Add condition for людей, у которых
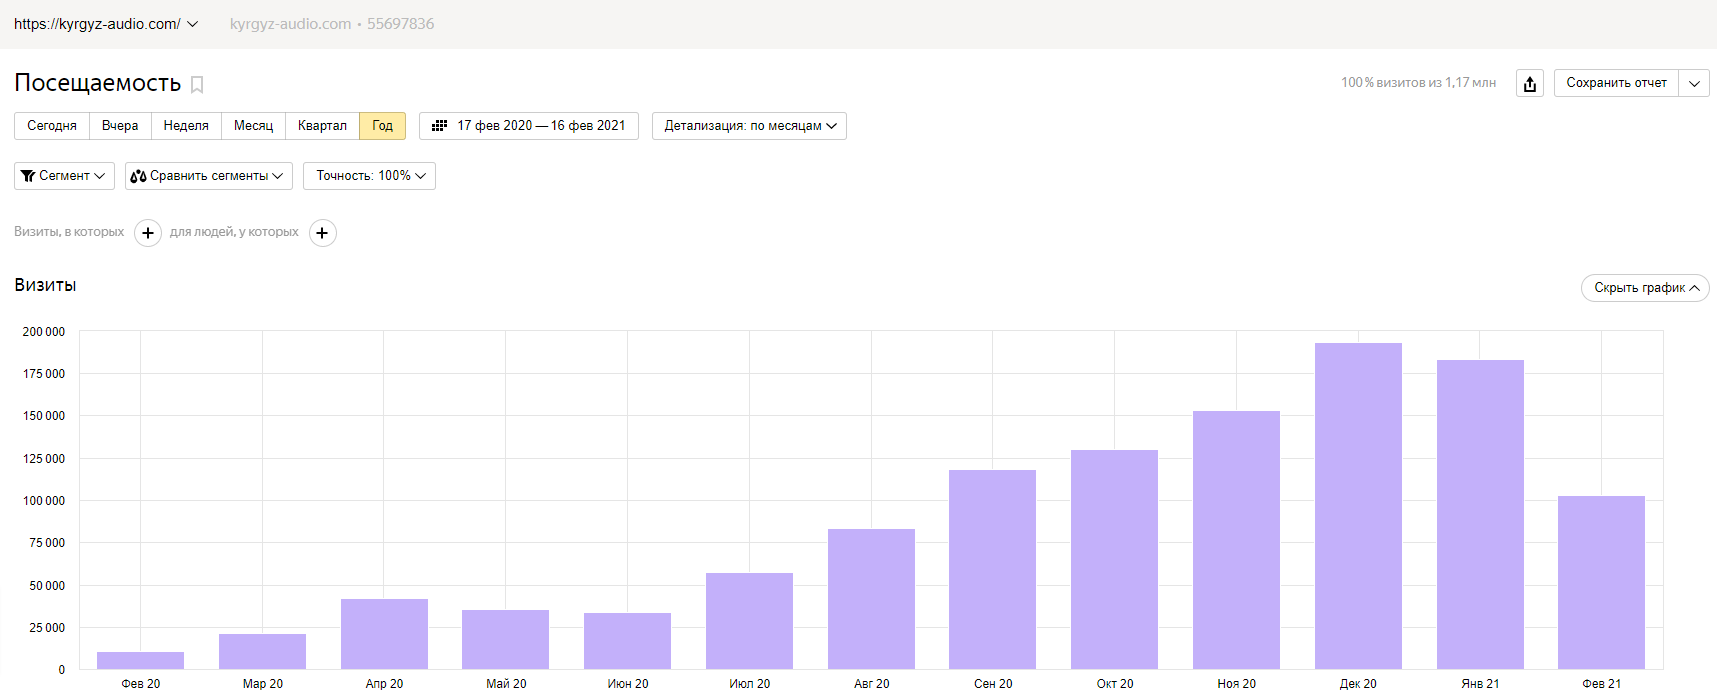The width and height of the screenshot is (1717, 694). tap(323, 233)
